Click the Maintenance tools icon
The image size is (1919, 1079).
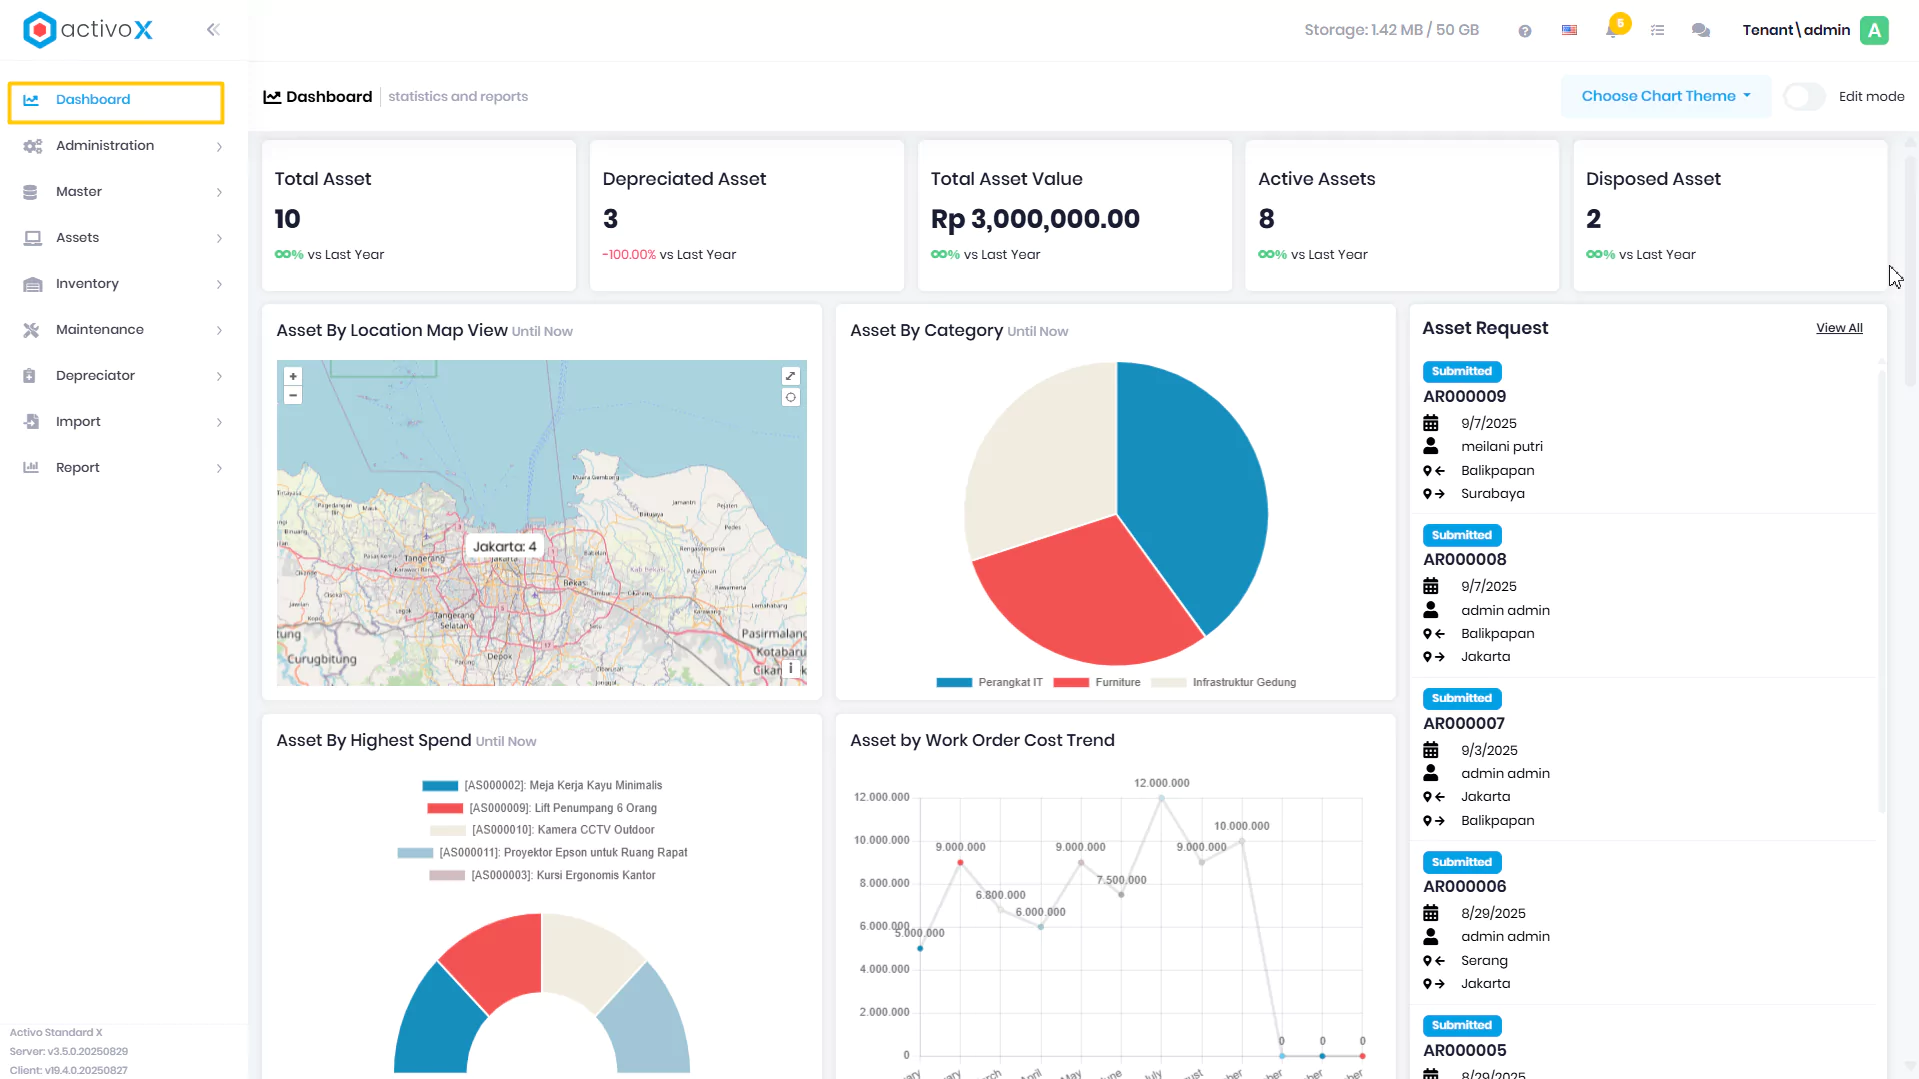click(x=31, y=330)
